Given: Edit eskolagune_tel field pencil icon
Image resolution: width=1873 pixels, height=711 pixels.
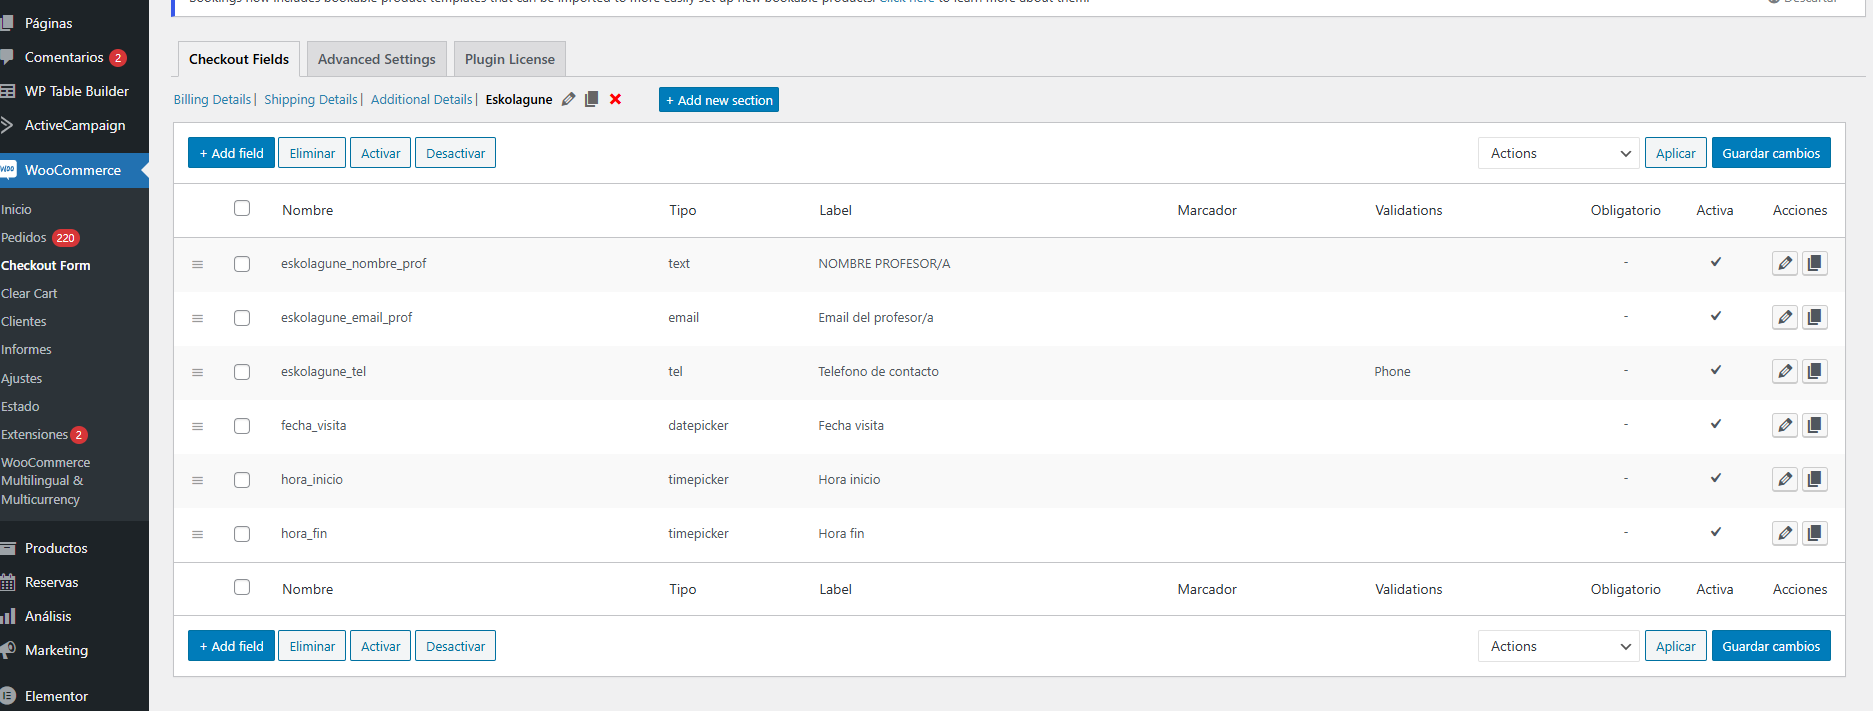Looking at the screenshot, I should 1785,371.
